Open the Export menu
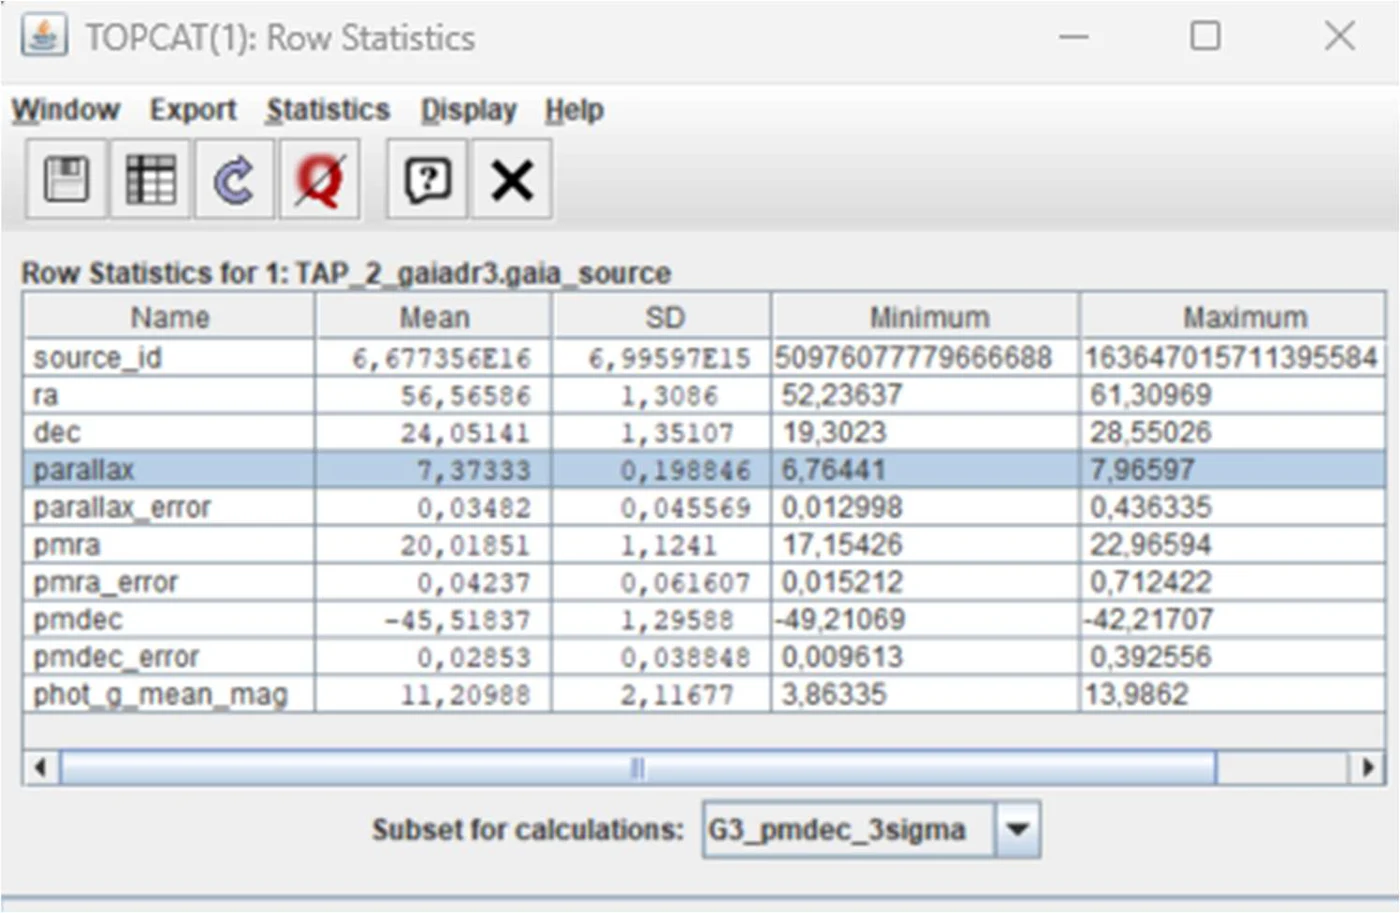The image size is (1400, 913). coord(193,109)
